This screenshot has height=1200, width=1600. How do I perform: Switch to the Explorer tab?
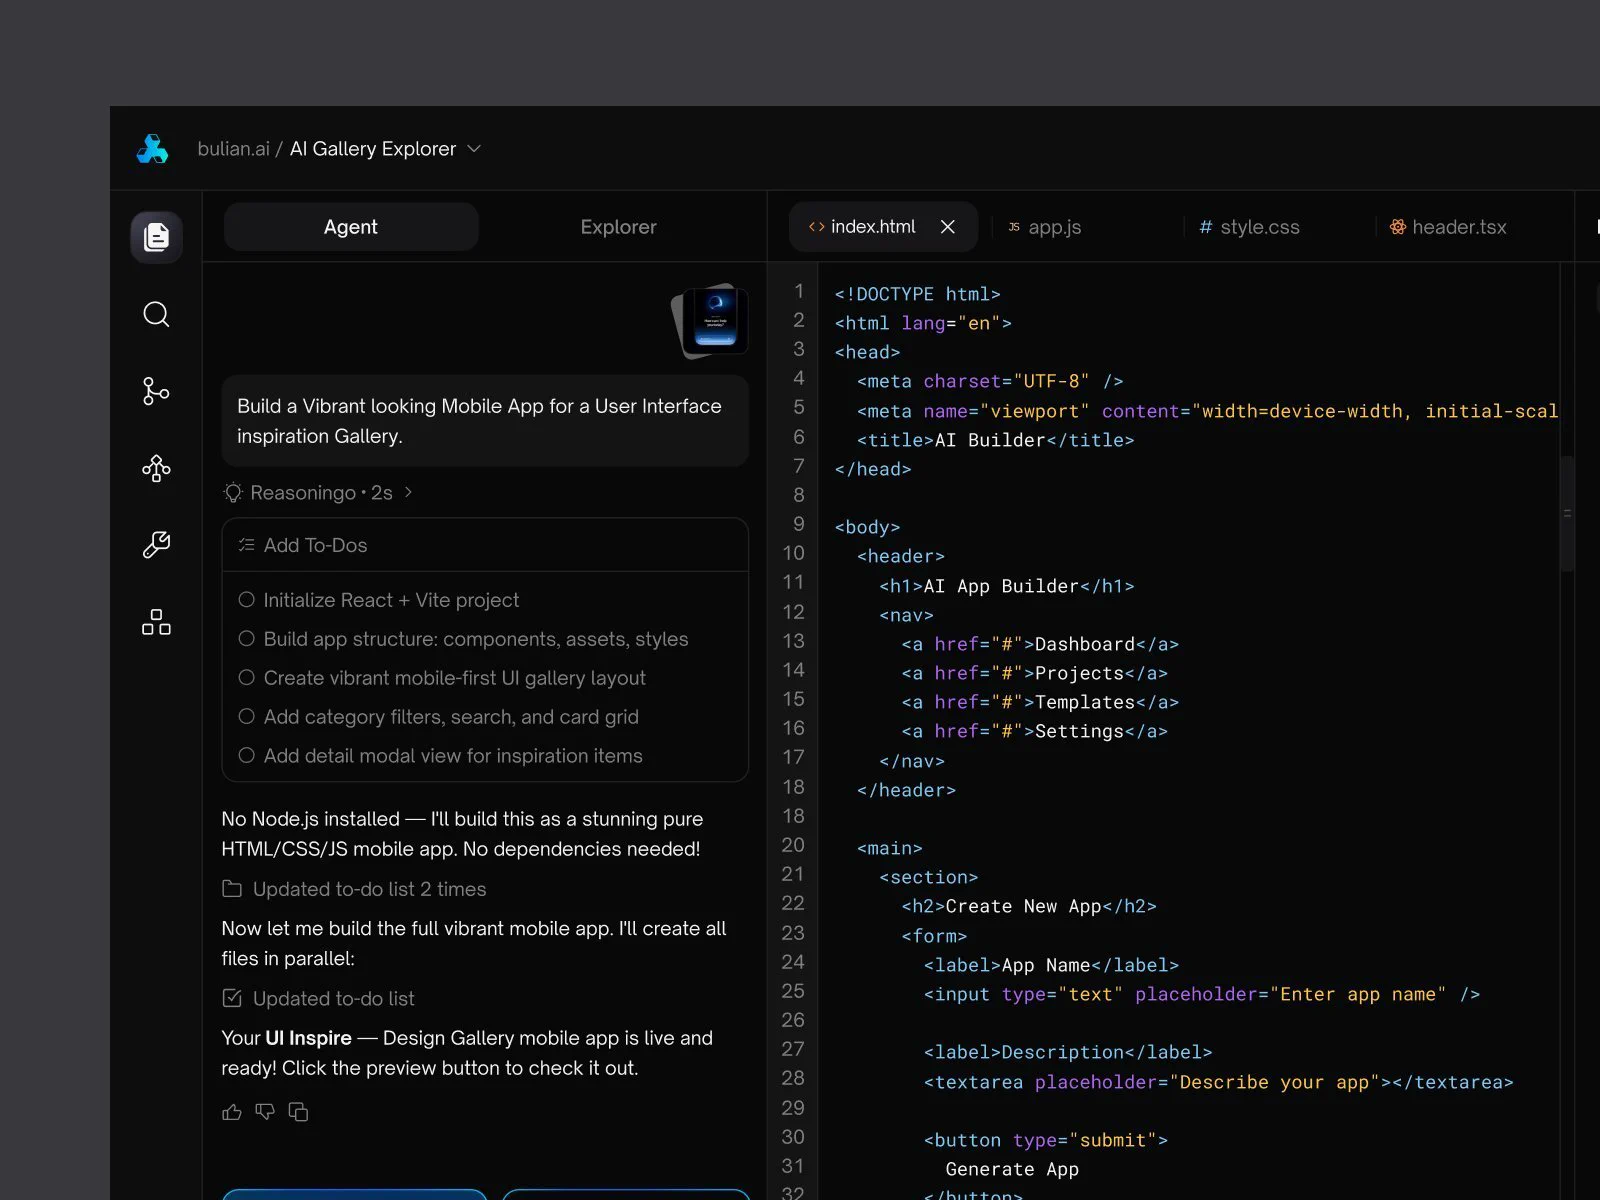point(619,227)
